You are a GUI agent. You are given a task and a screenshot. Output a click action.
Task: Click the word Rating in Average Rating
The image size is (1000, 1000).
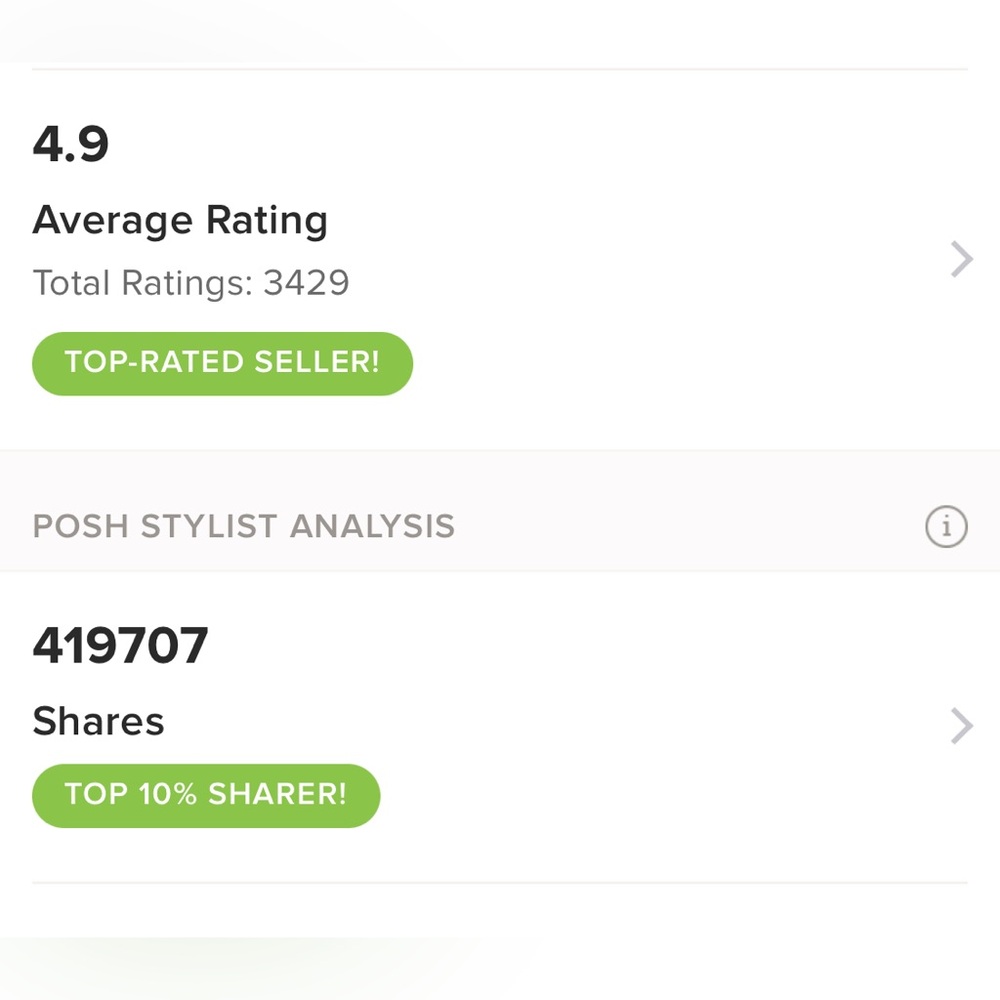click(x=267, y=221)
